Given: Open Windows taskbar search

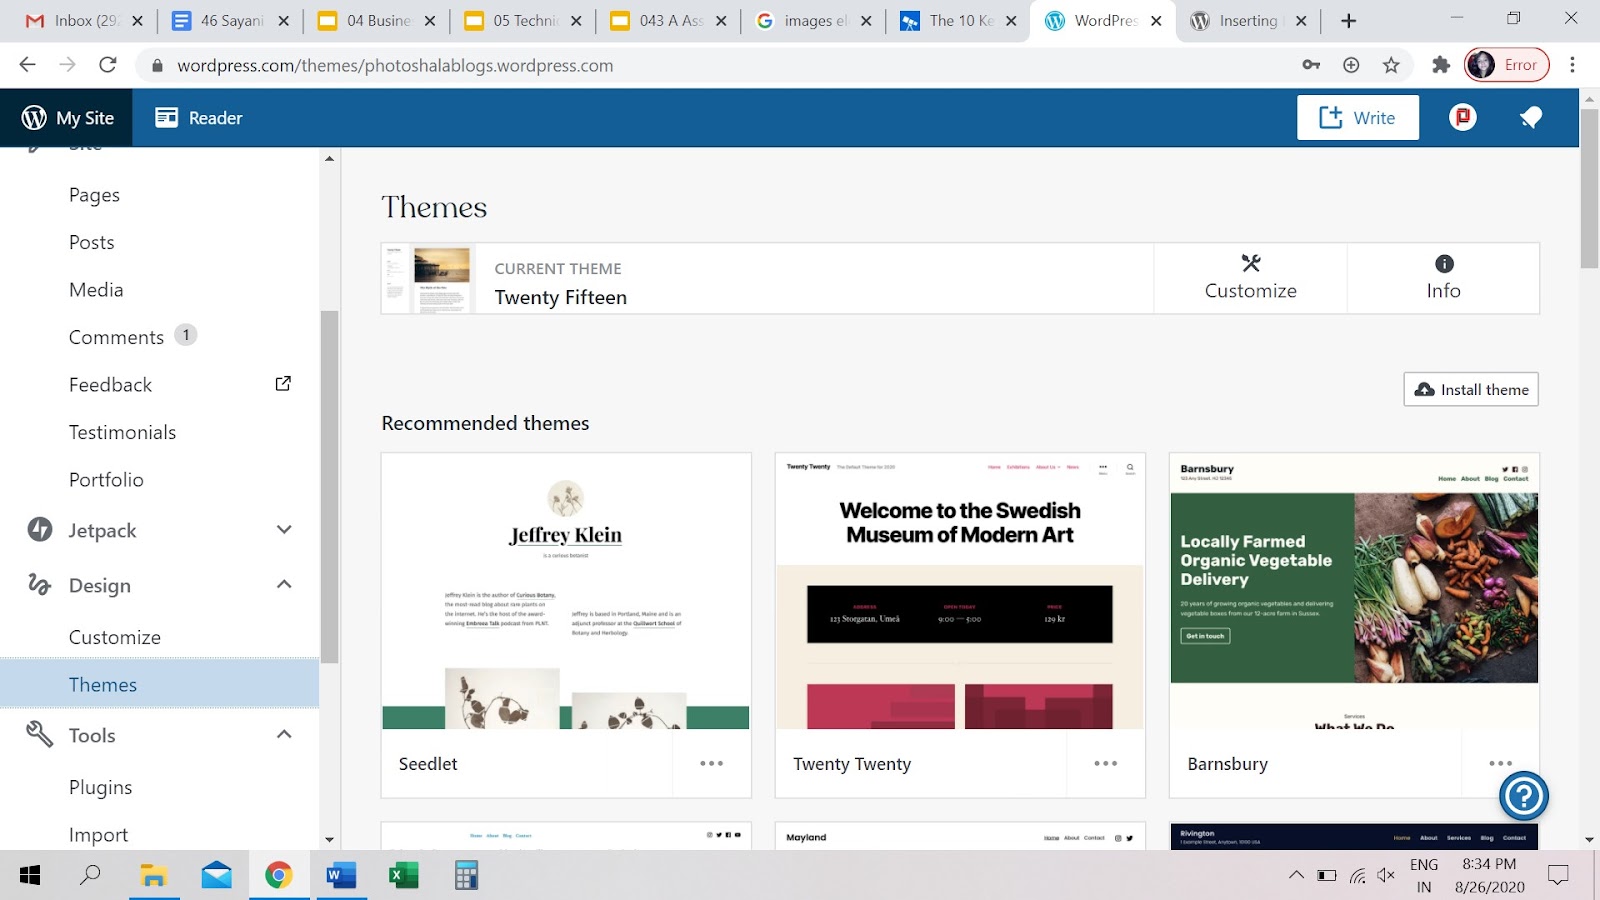Looking at the screenshot, I should (90, 876).
